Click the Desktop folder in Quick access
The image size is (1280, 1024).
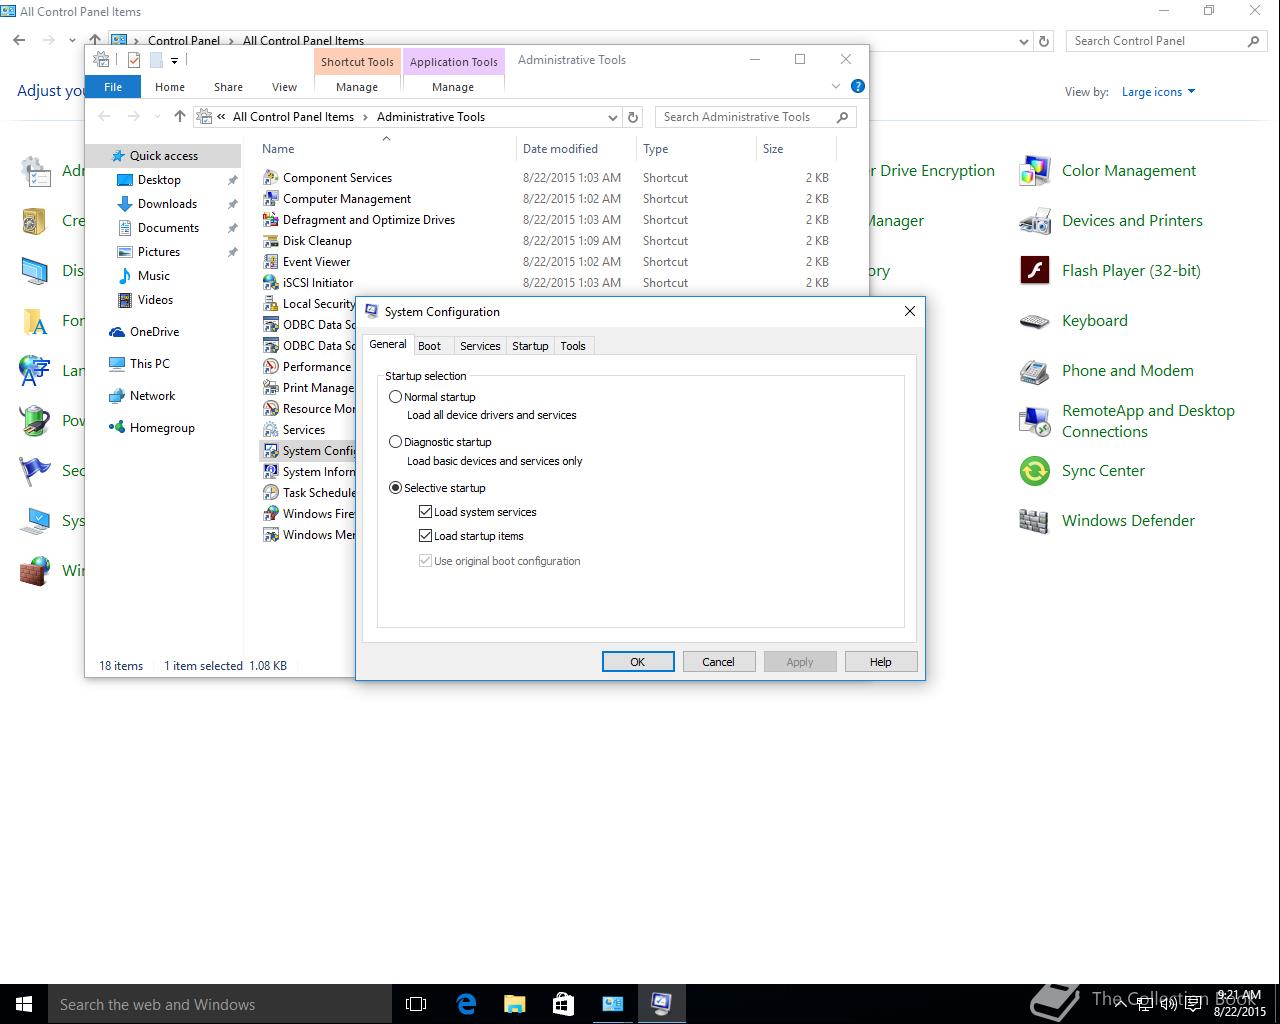click(x=159, y=180)
